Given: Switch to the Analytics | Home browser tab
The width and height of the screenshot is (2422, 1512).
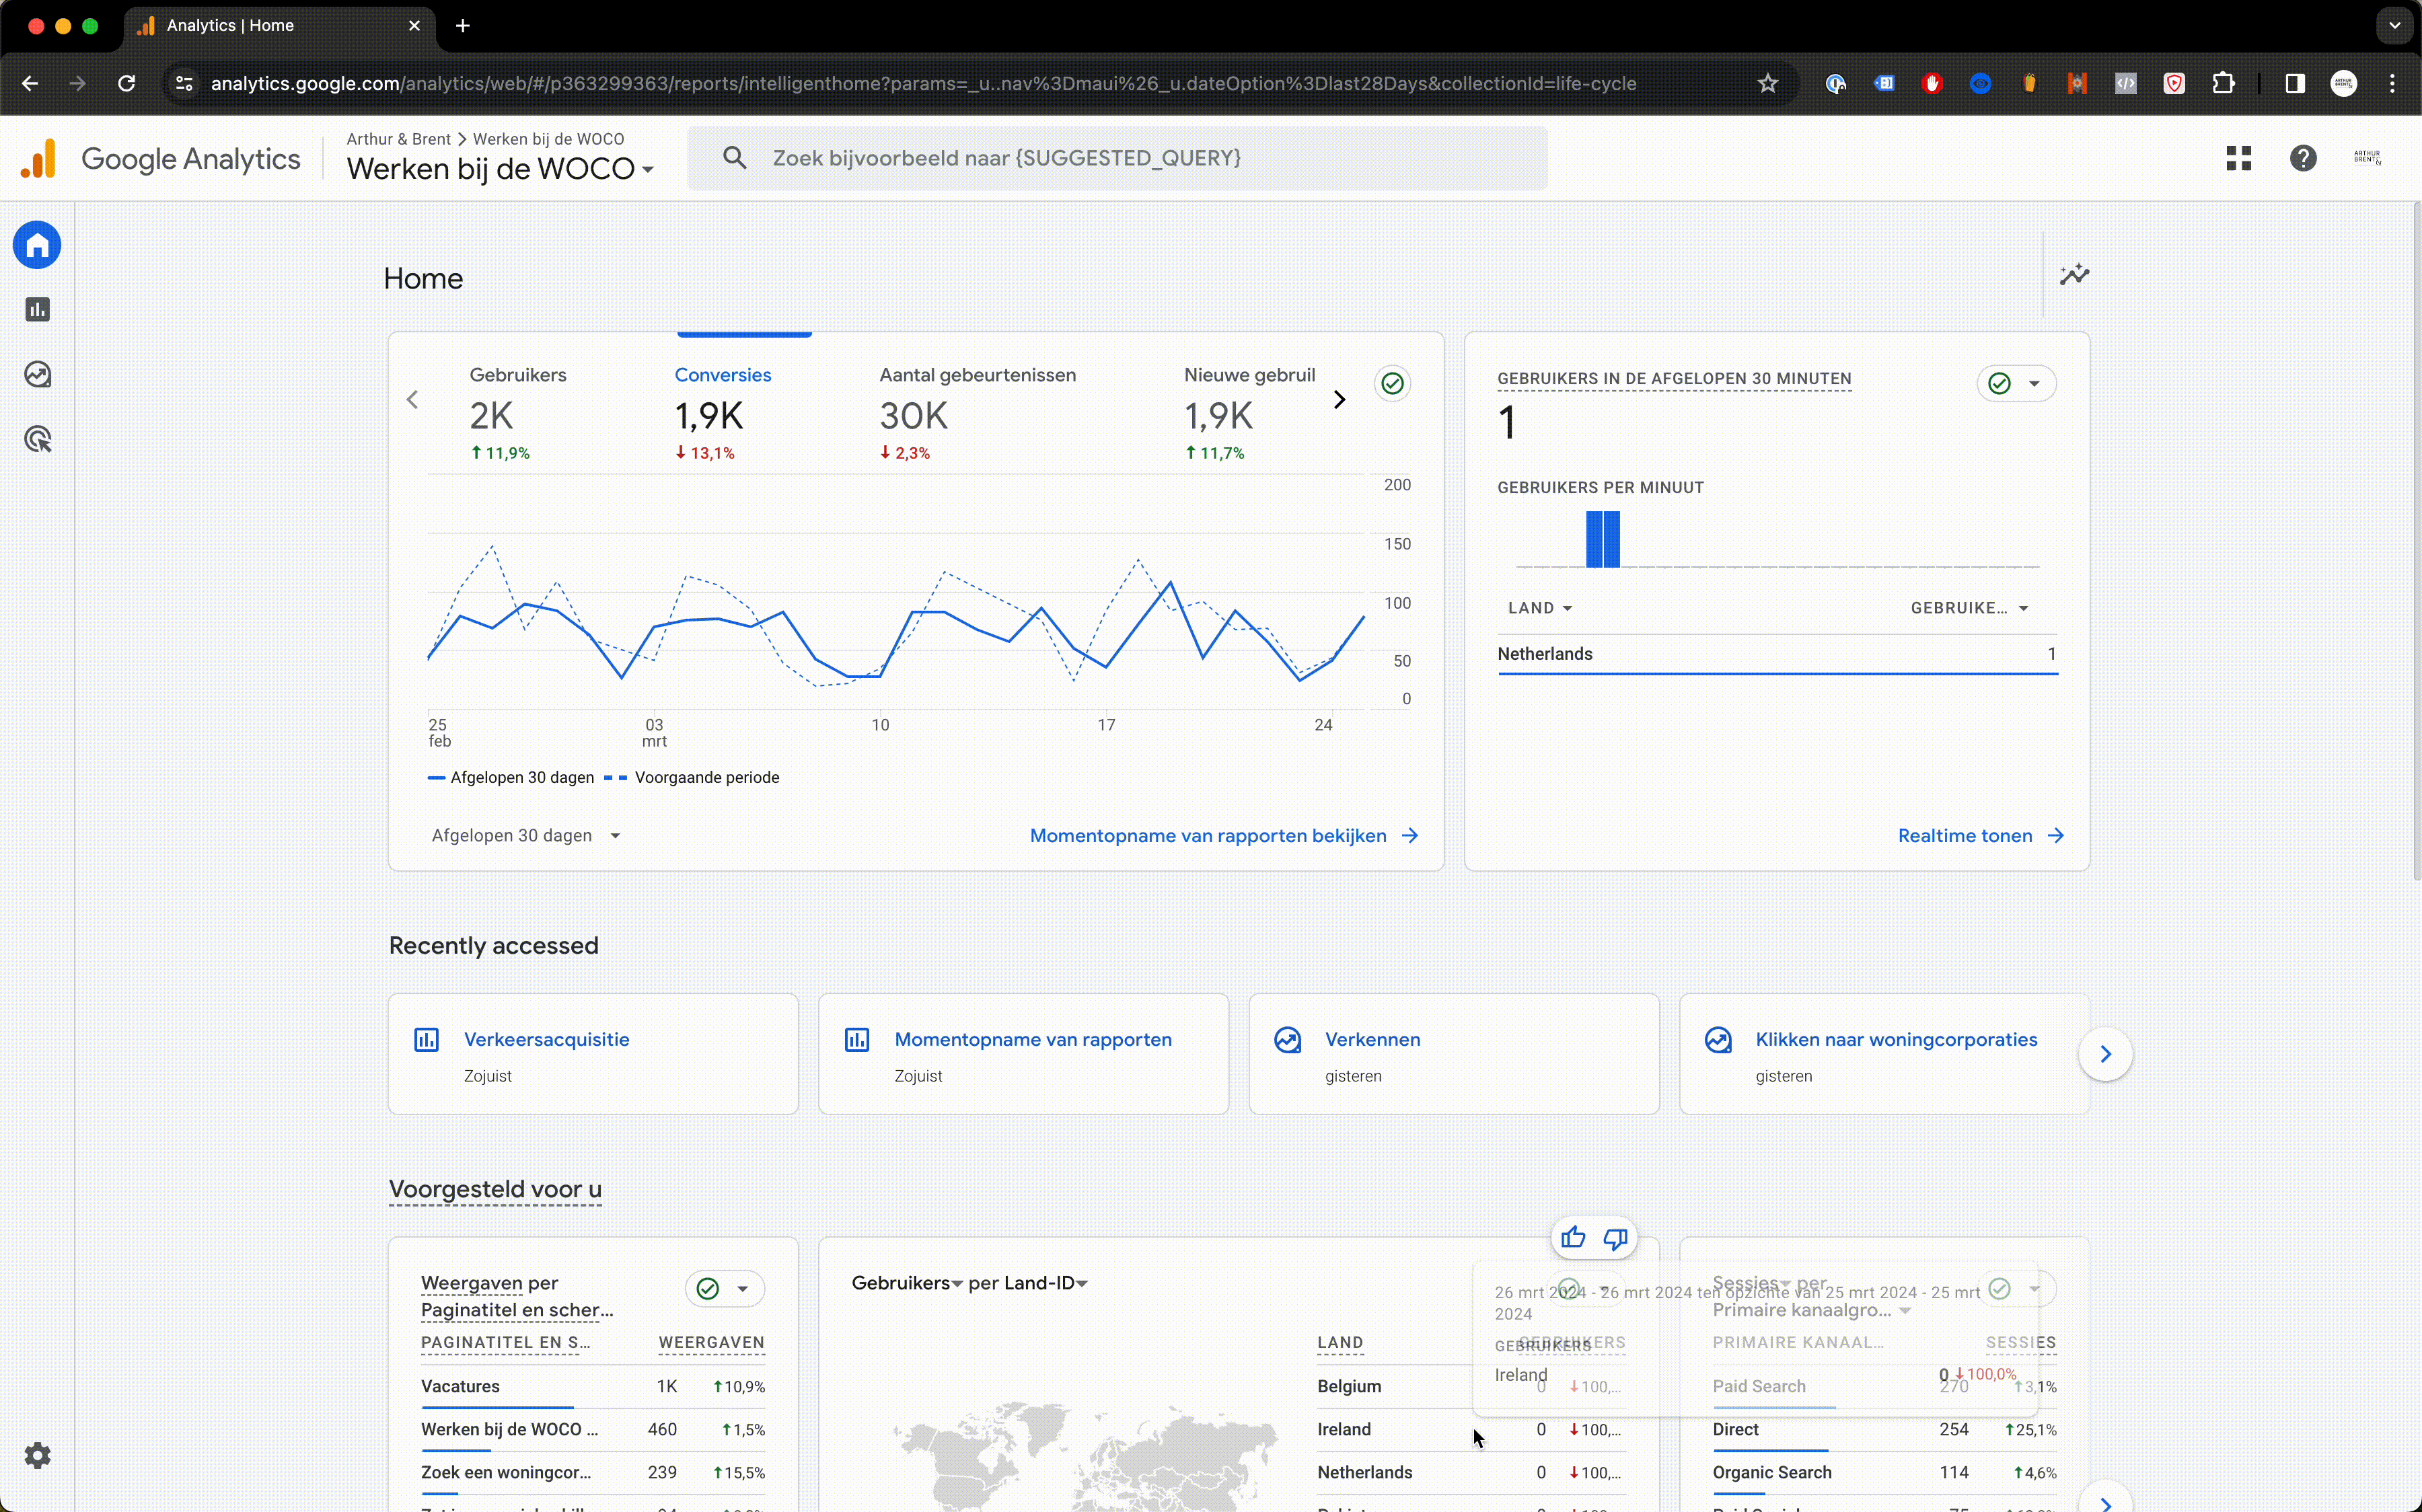Looking at the screenshot, I should (x=280, y=26).
